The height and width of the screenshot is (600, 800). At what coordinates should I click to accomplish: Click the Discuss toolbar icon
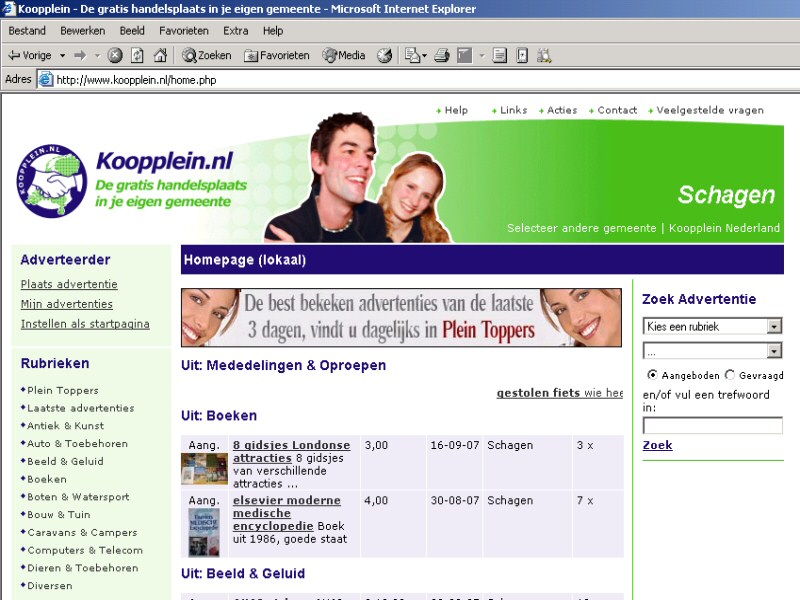click(500, 55)
